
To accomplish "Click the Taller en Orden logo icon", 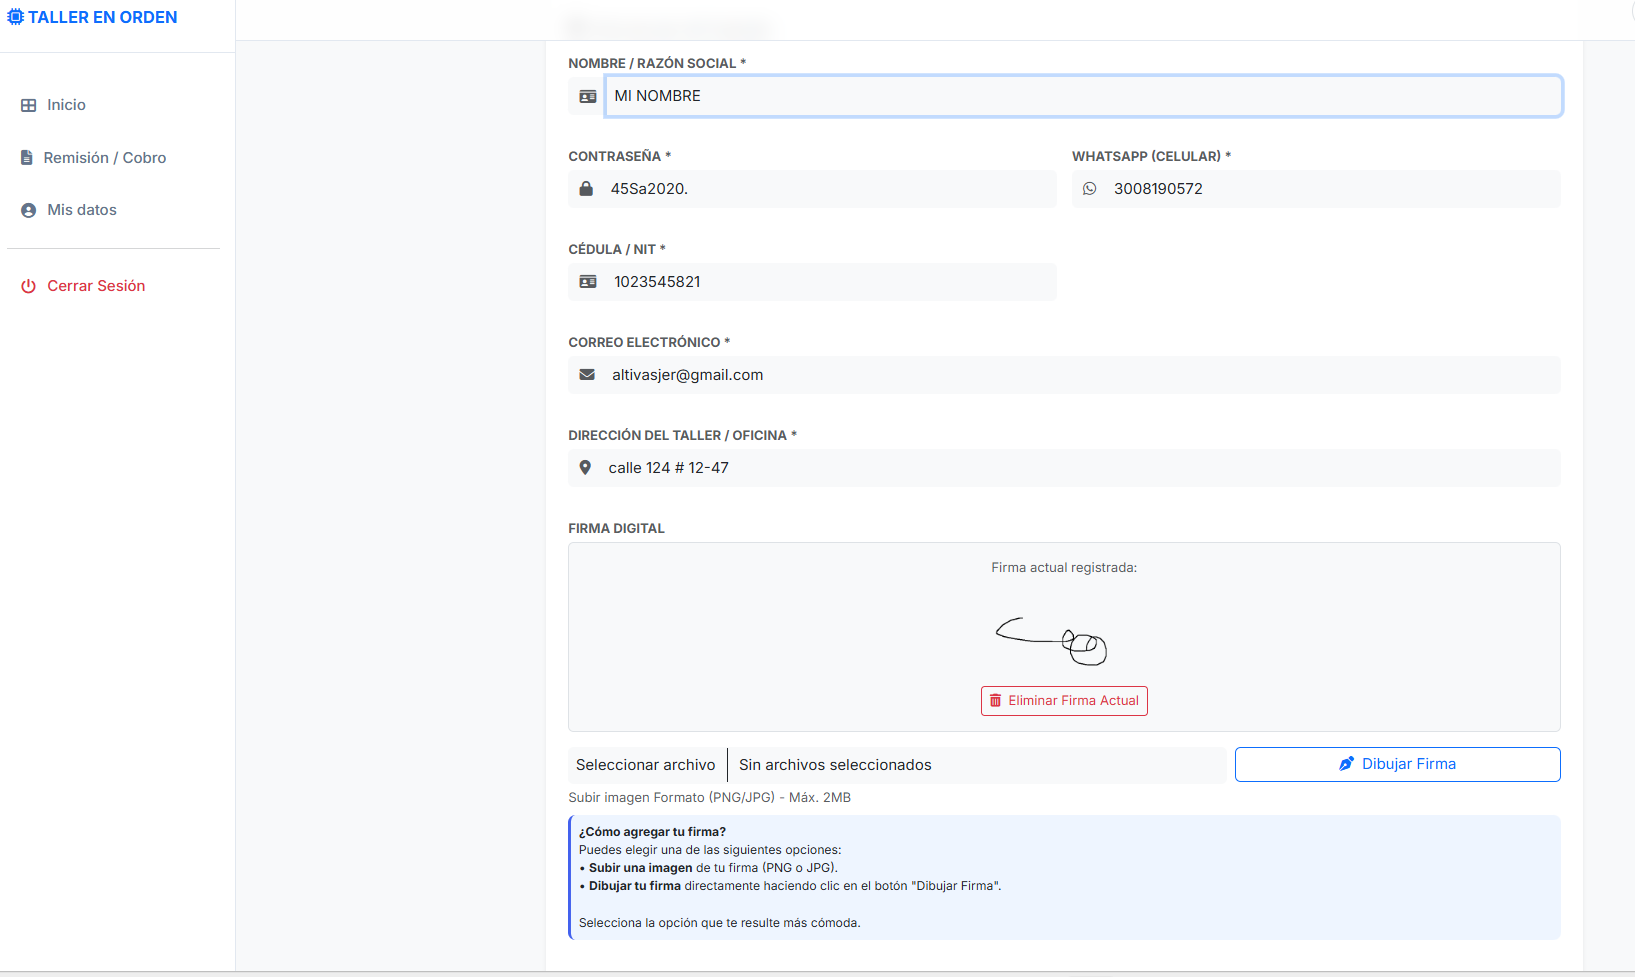I will (x=15, y=17).
